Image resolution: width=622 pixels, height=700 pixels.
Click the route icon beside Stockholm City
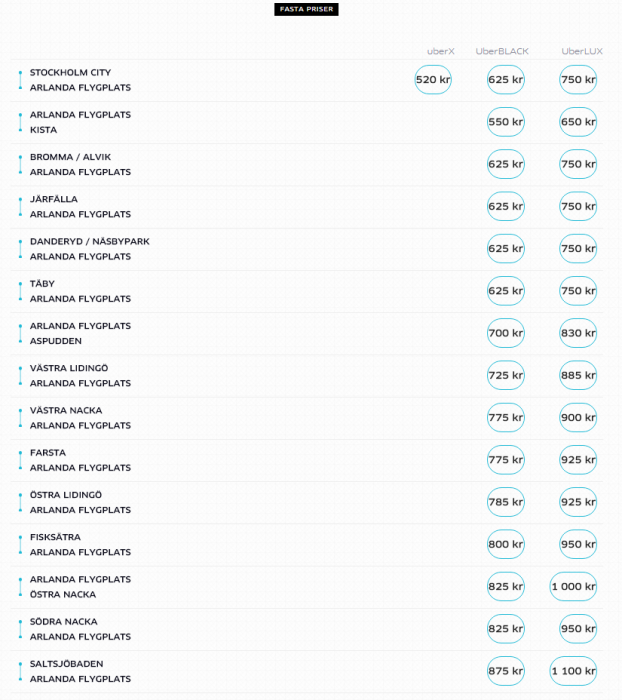(x=20, y=80)
